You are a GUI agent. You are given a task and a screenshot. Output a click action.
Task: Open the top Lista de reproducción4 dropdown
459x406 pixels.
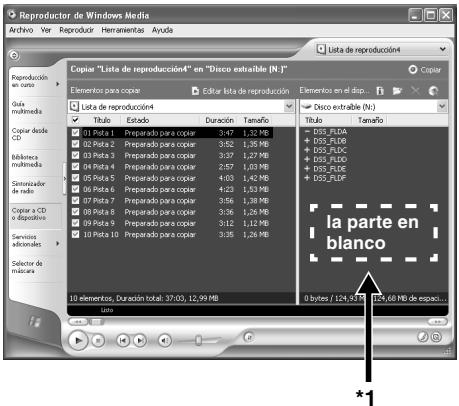tap(442, 49)
